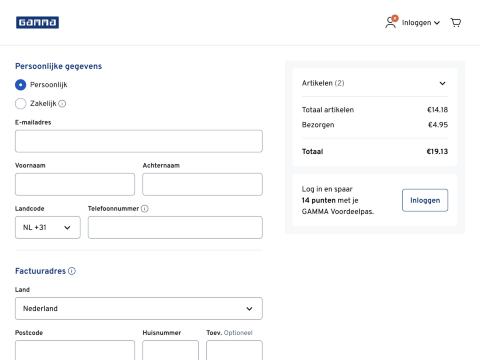The height and width of the screenshot is (360, 480).
Task: Expand the Artikelen (2) section
Action: click(375, 83)
